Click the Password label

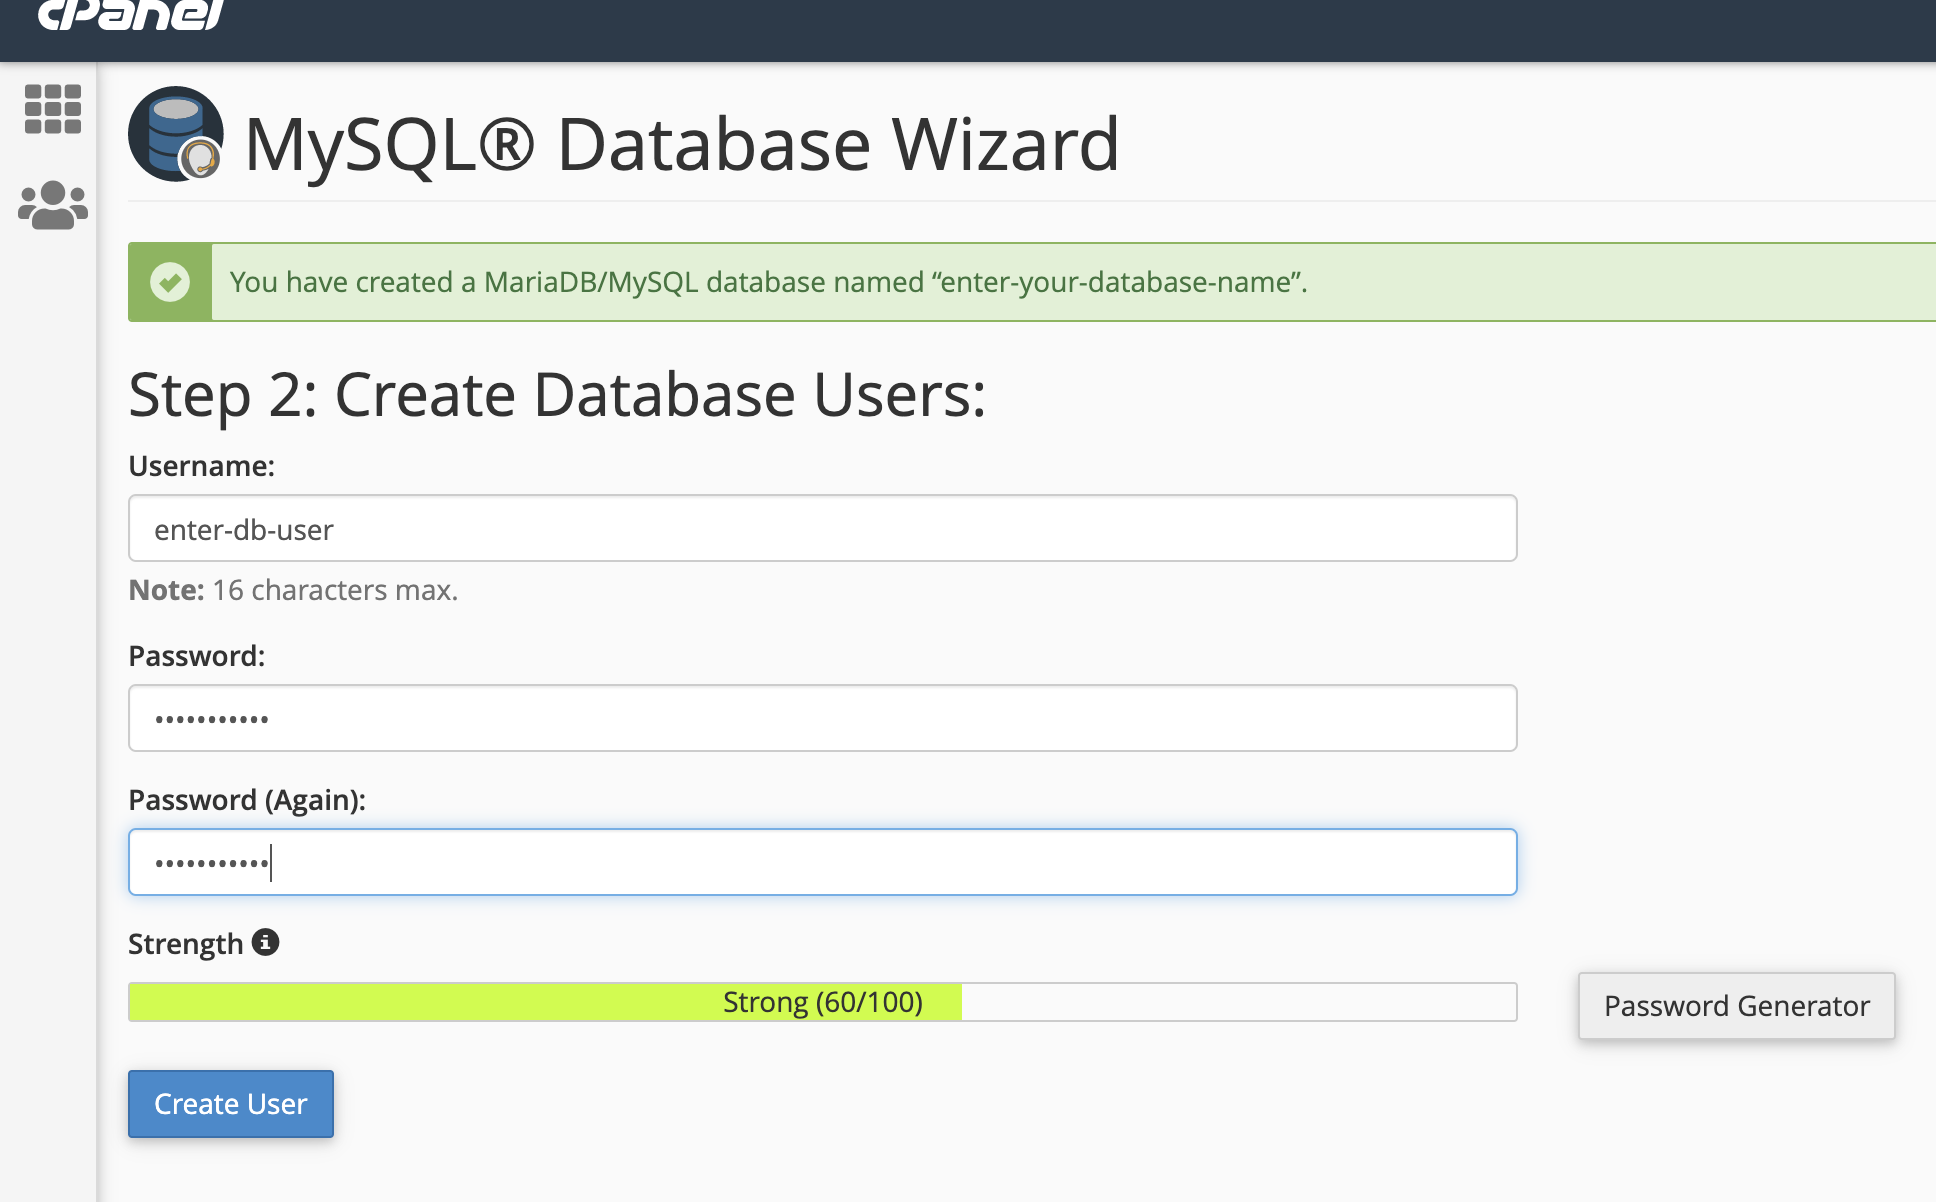[196, 656]
